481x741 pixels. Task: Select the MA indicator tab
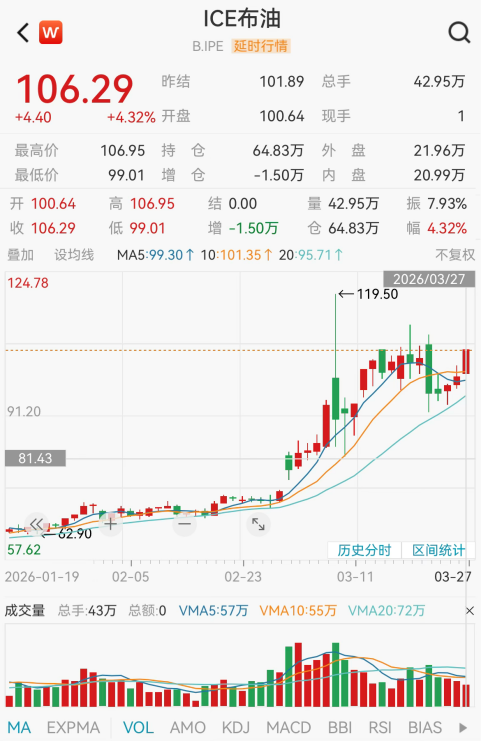[x=19, y=727]
